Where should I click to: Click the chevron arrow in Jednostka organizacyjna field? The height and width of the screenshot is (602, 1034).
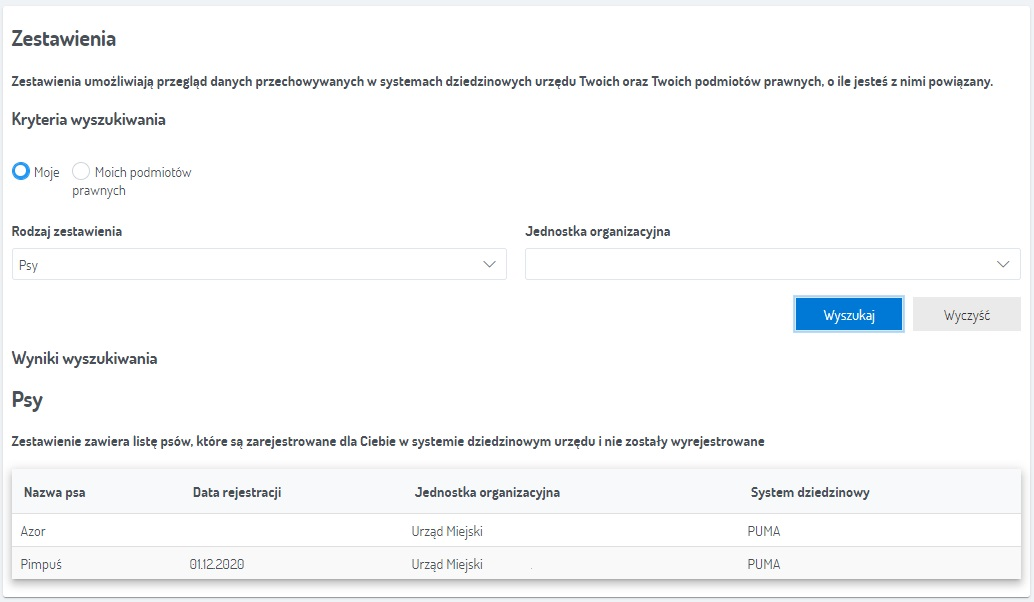click(1003, 264)
